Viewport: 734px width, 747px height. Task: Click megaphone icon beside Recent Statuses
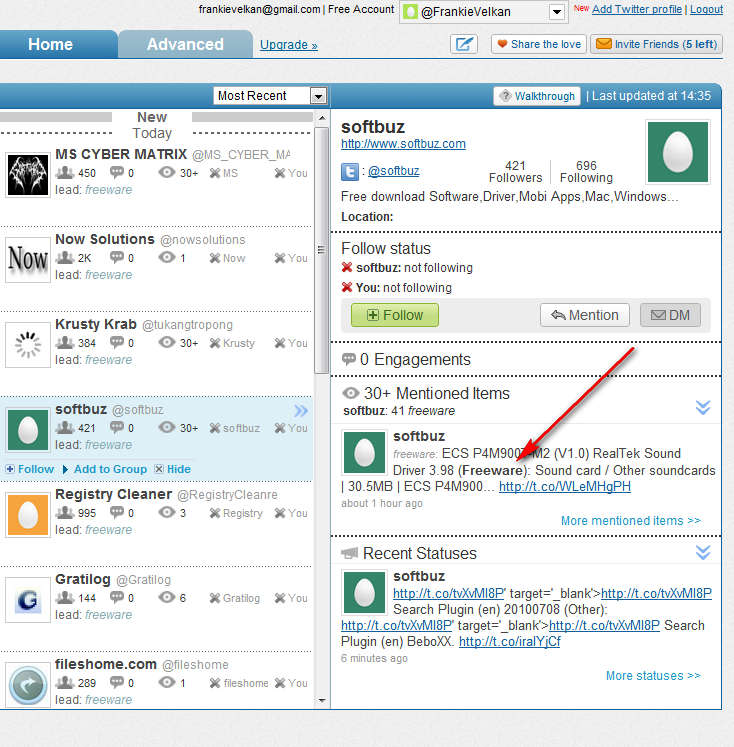[350, 553]
